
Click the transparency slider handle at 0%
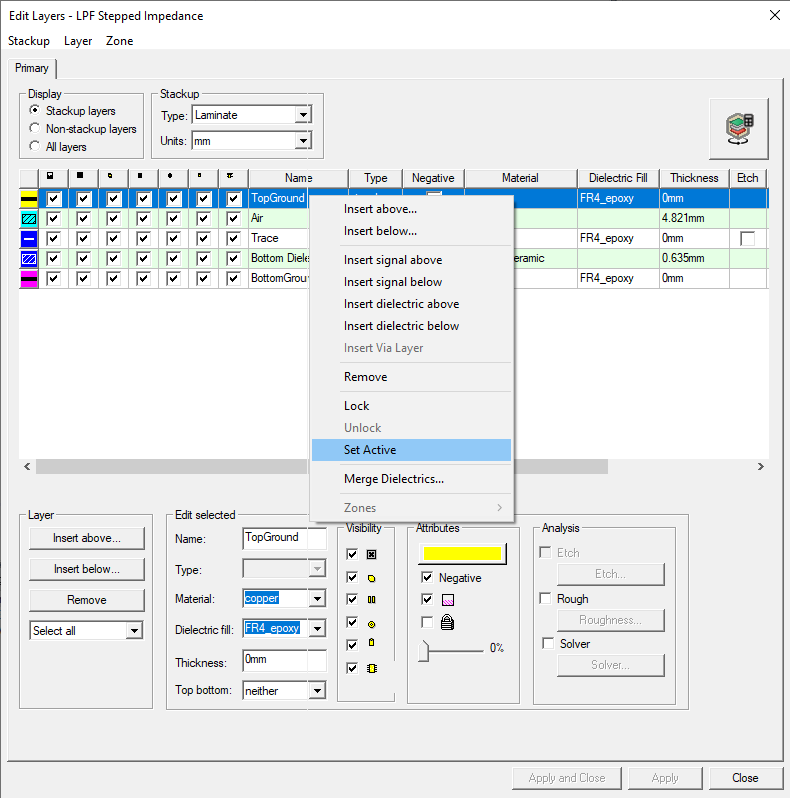point(424,651)
